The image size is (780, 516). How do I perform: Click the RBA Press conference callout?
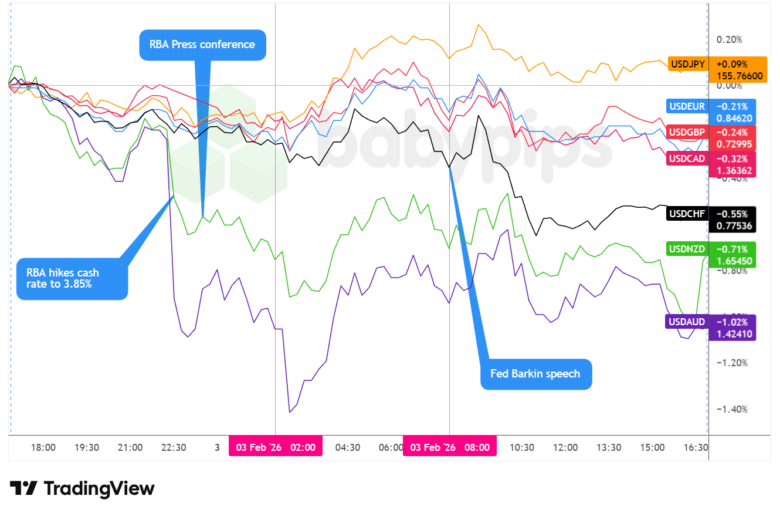pos(202,44)
